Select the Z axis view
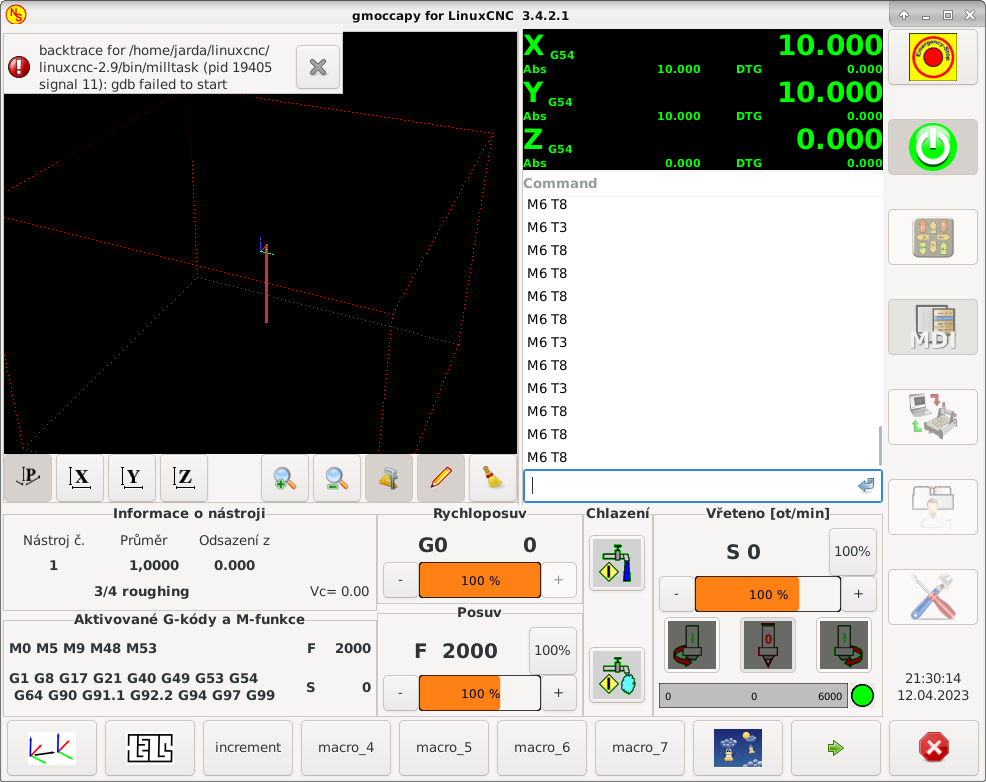The height and width of the screenshot is (782, 986). (x=184, y=478)
